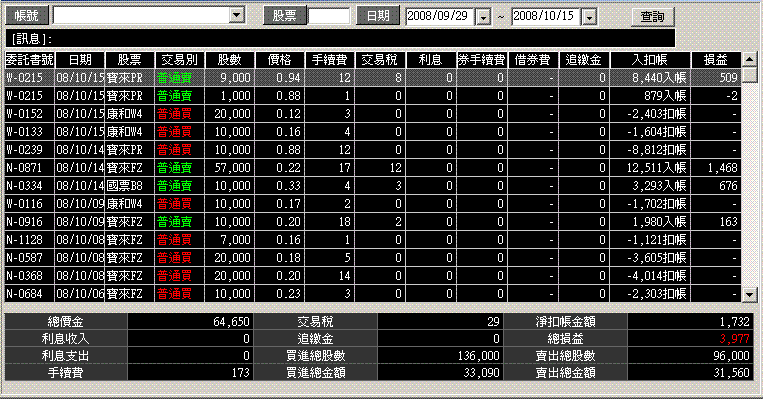Click the 日期 date button
Viewport: 763px width, 399px height.
tap(378, 16)
